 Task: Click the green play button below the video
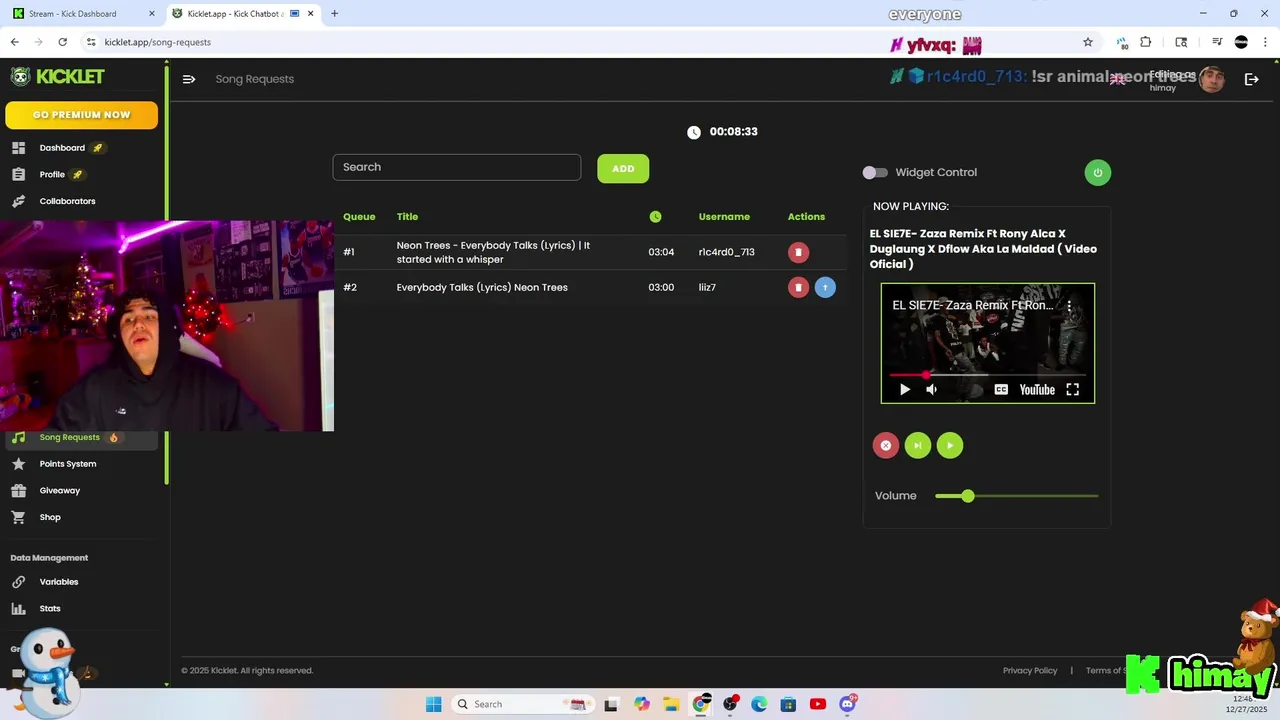[950, 445]
